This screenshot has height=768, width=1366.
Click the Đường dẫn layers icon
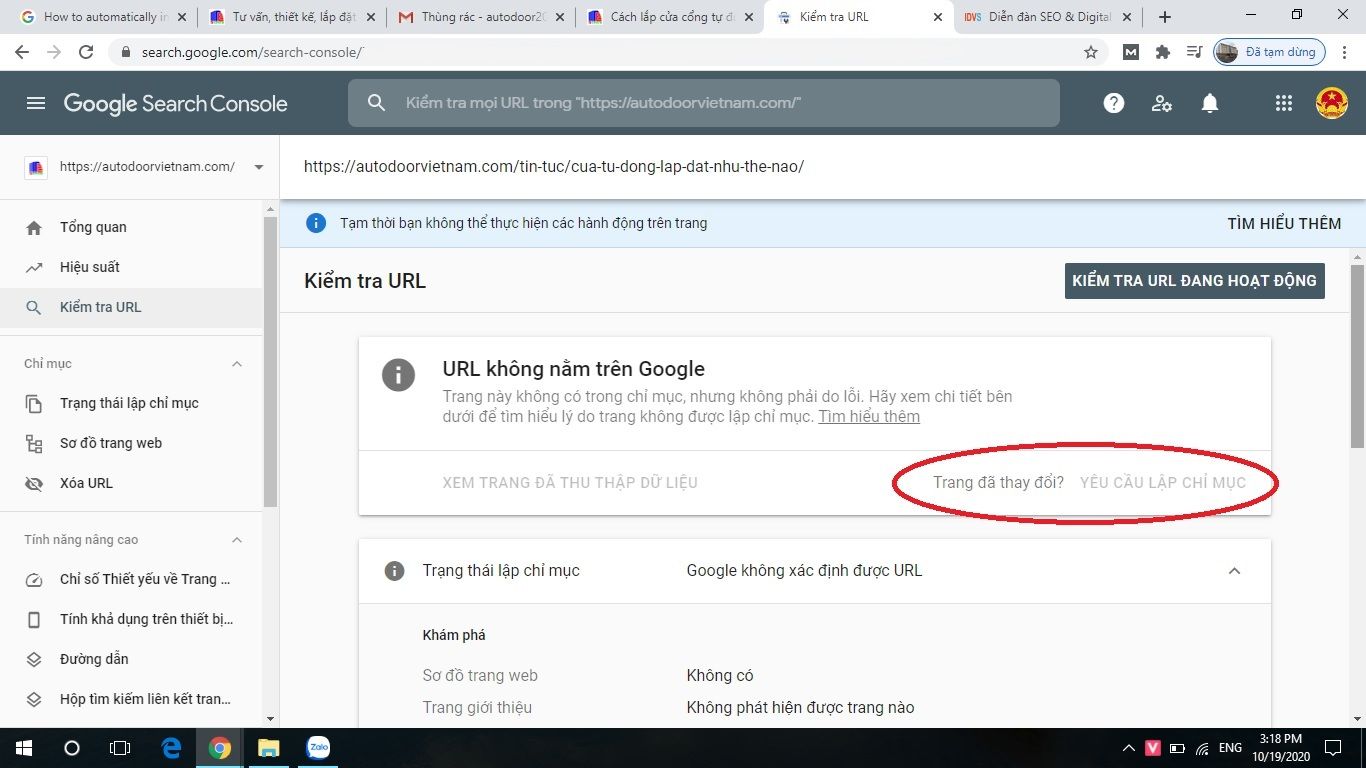[34, 659]
